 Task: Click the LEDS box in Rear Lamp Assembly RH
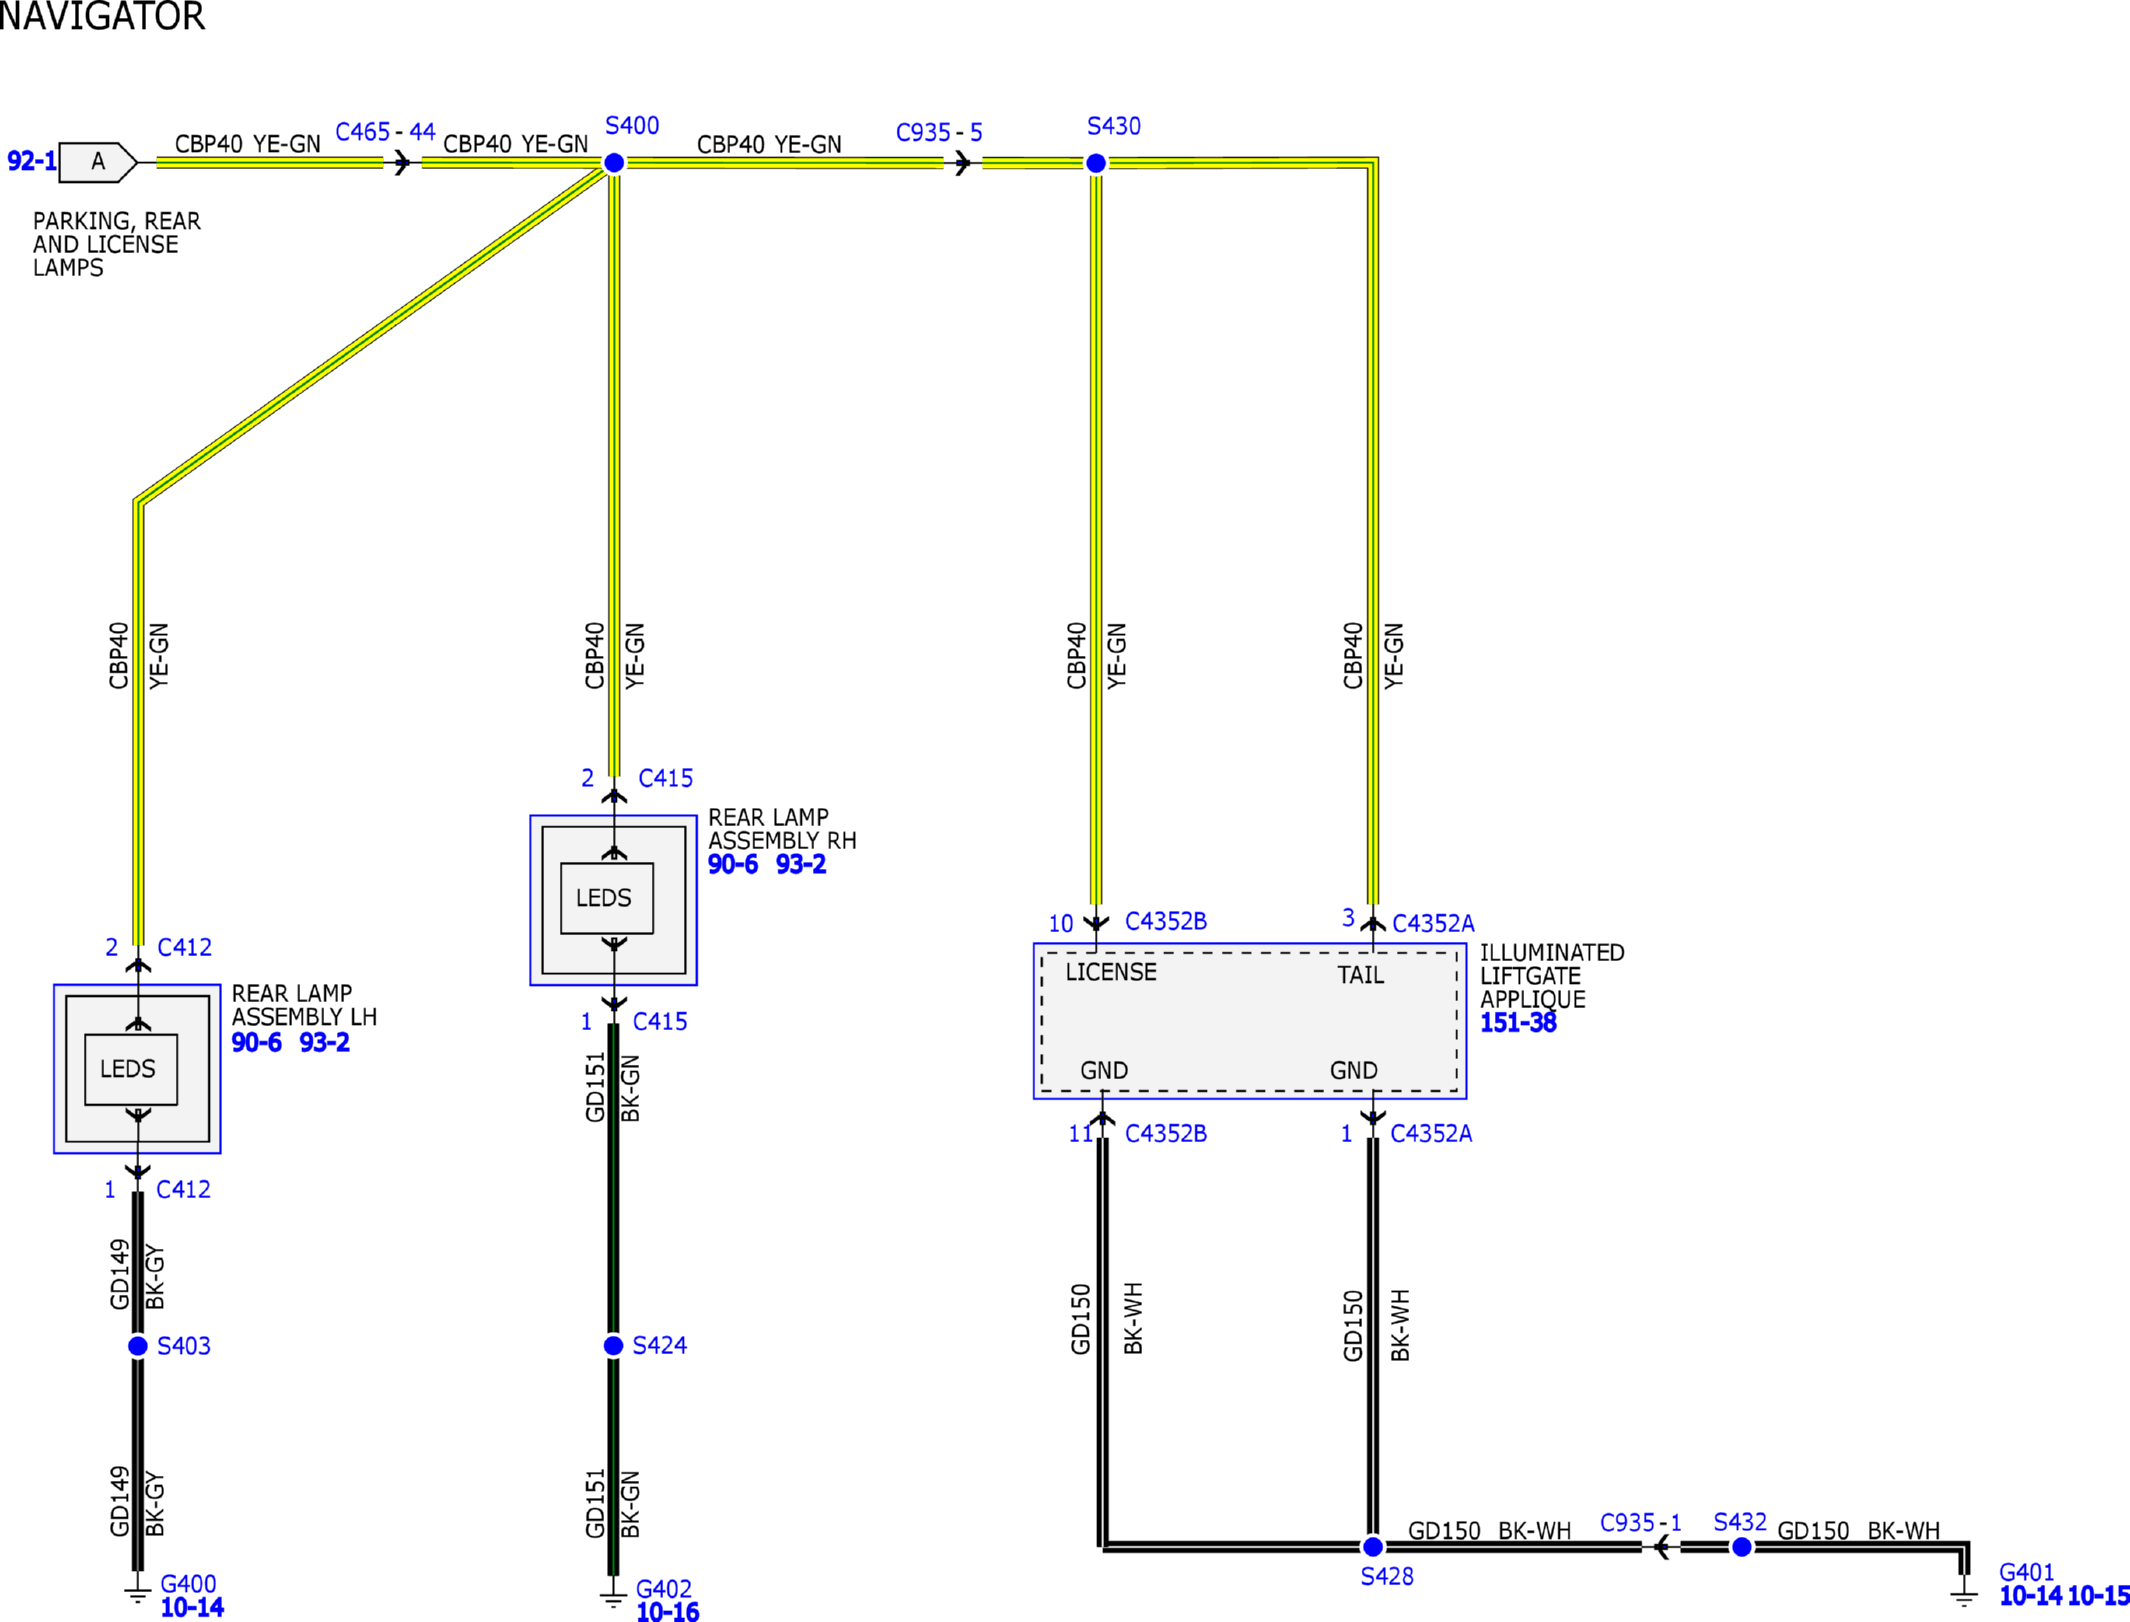[x=607, y=898]
